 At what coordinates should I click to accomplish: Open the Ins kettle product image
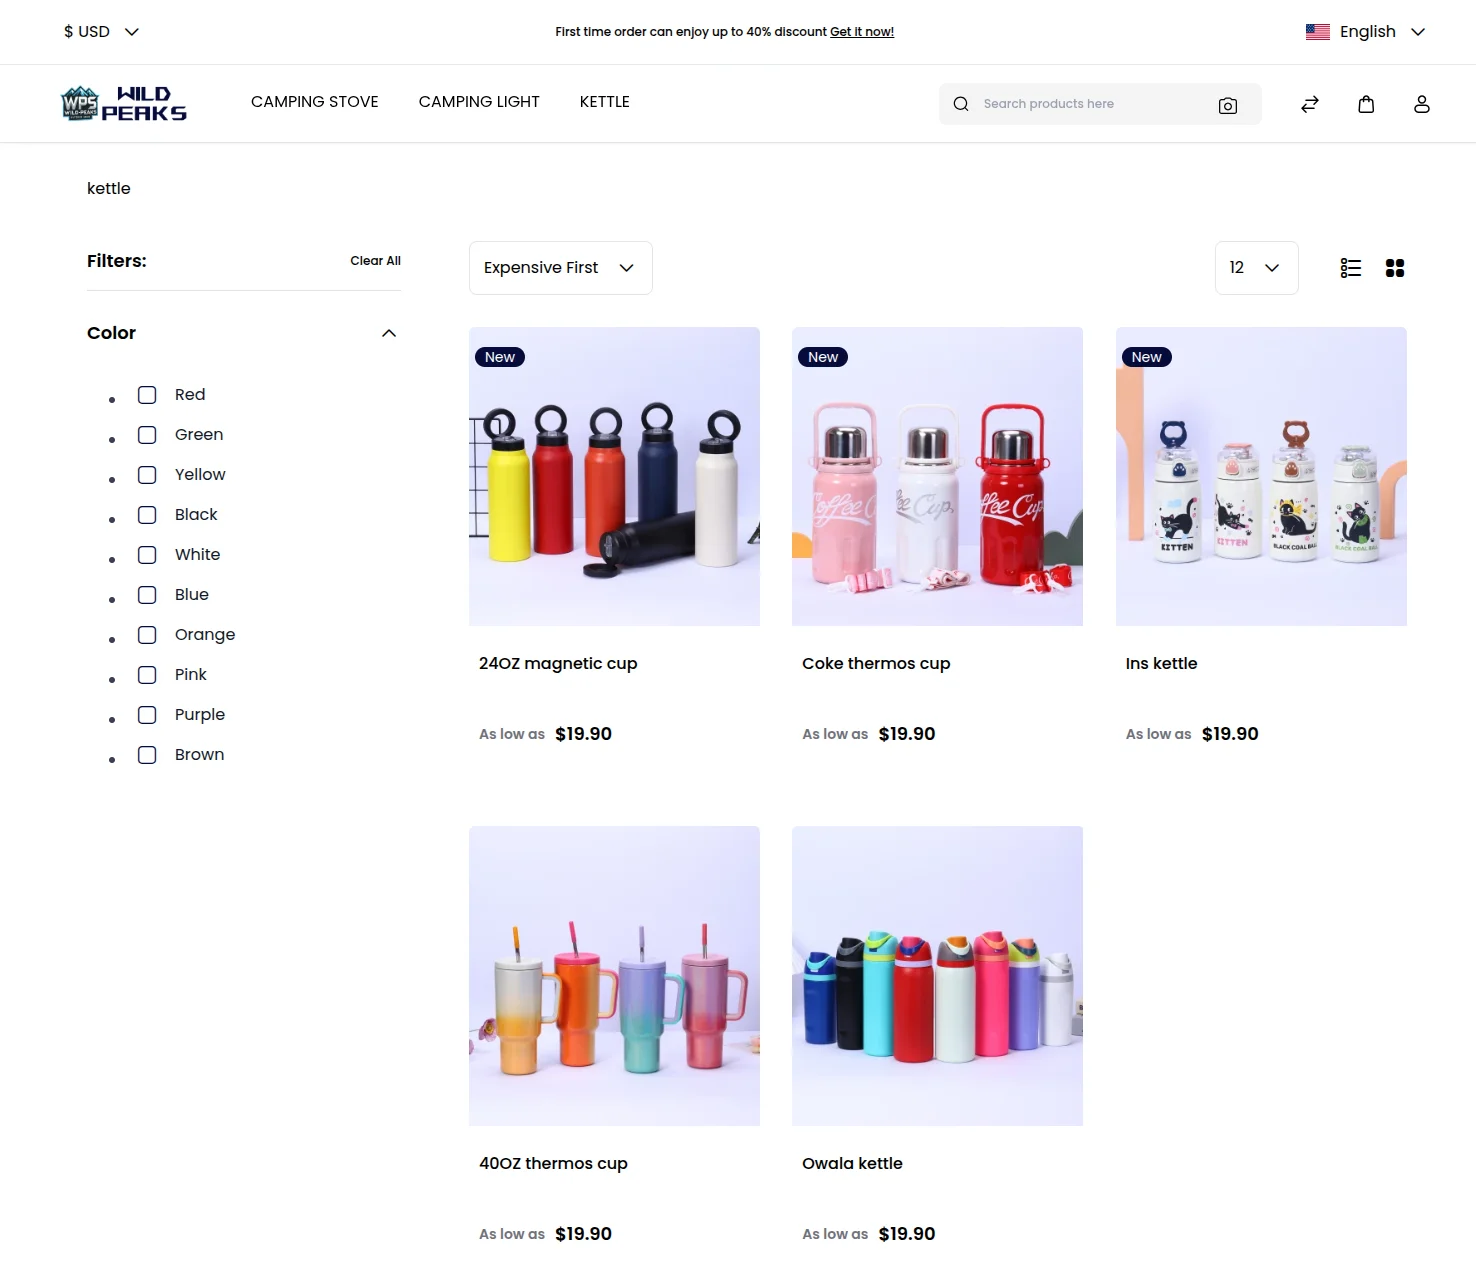tap(1261, 476)
